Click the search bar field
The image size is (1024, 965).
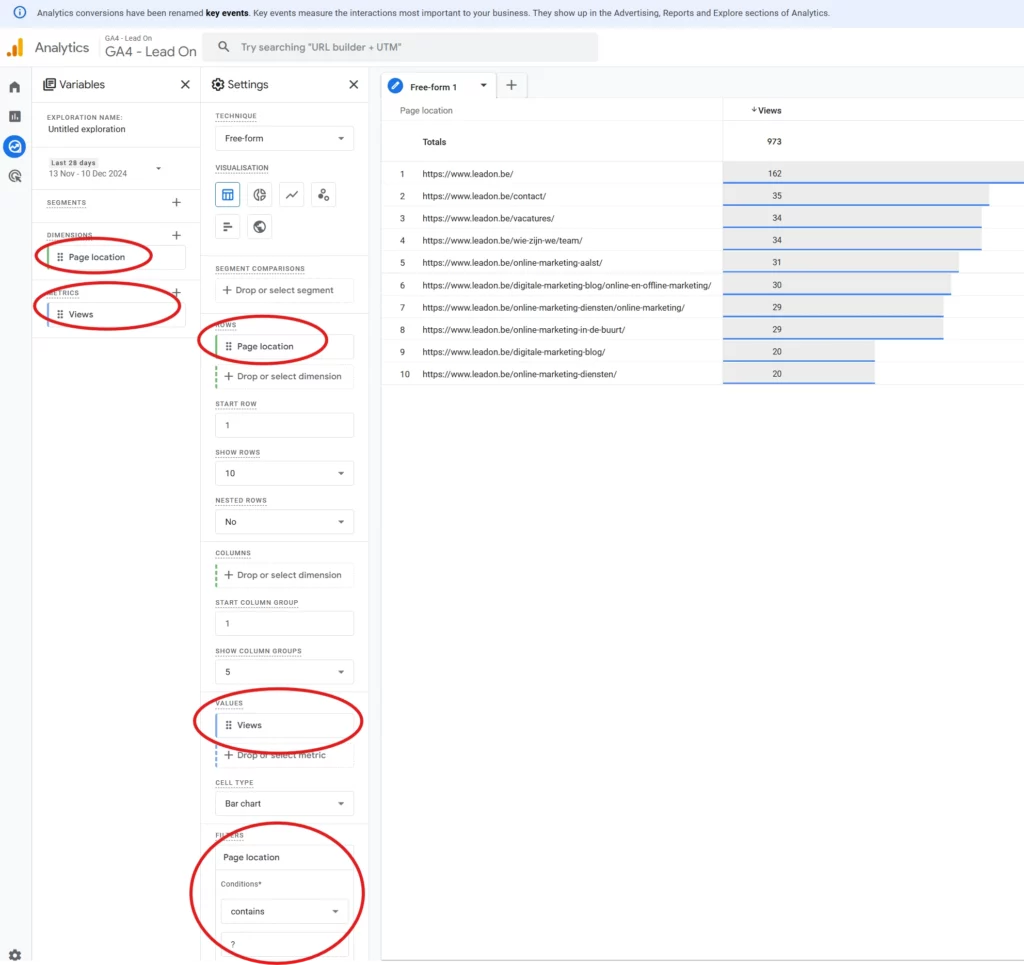pos(400,47)
